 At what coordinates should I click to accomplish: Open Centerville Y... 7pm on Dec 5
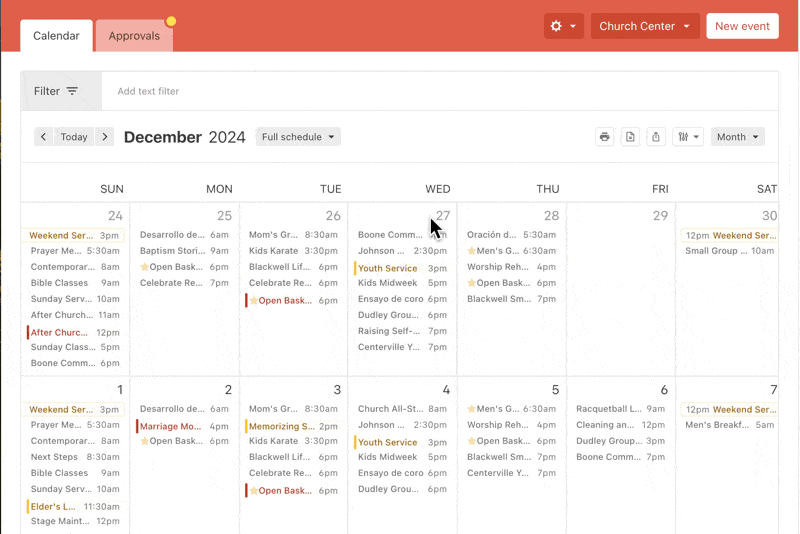(x=511, y=473)
